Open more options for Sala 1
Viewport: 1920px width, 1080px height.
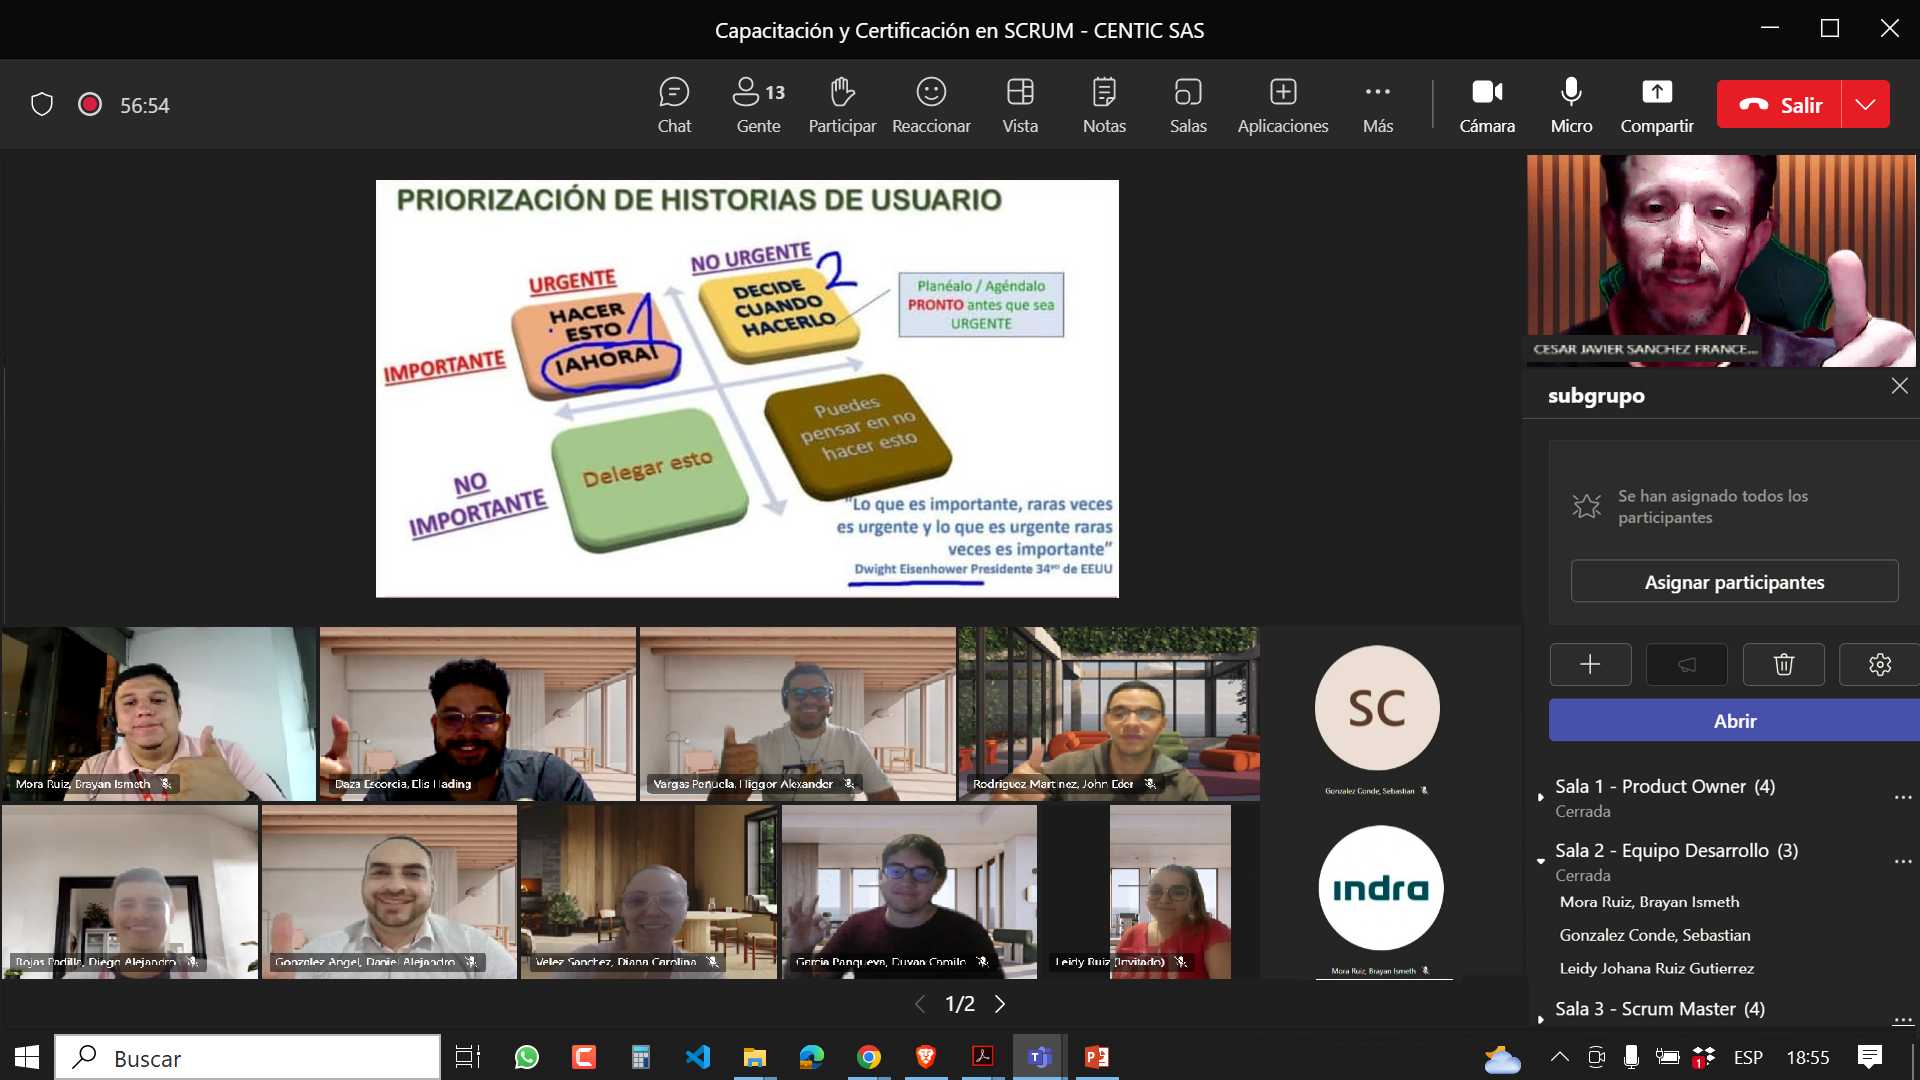pyautogui.click(x=1902, y=797)
